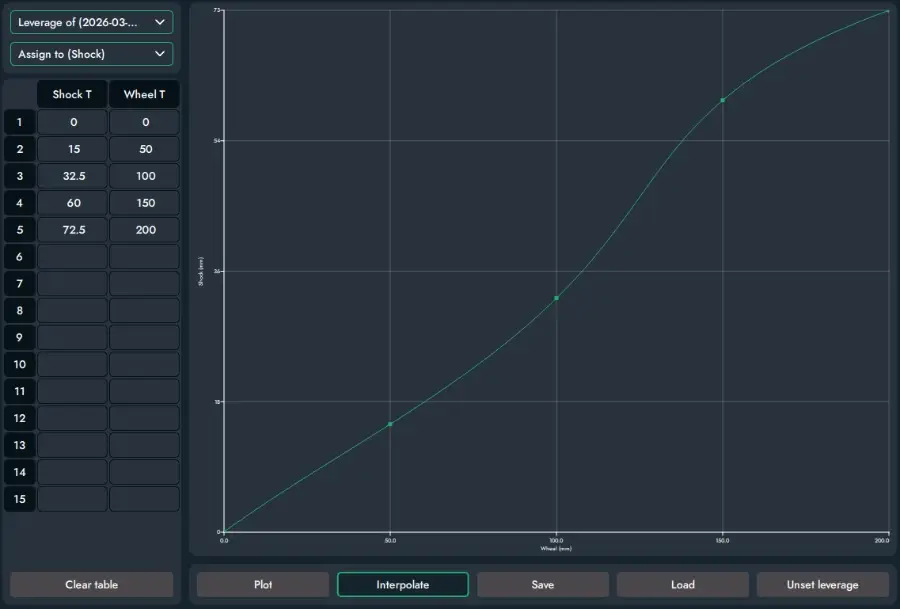Click empty Wheel T cell in row 6

(x=145, y=257)
